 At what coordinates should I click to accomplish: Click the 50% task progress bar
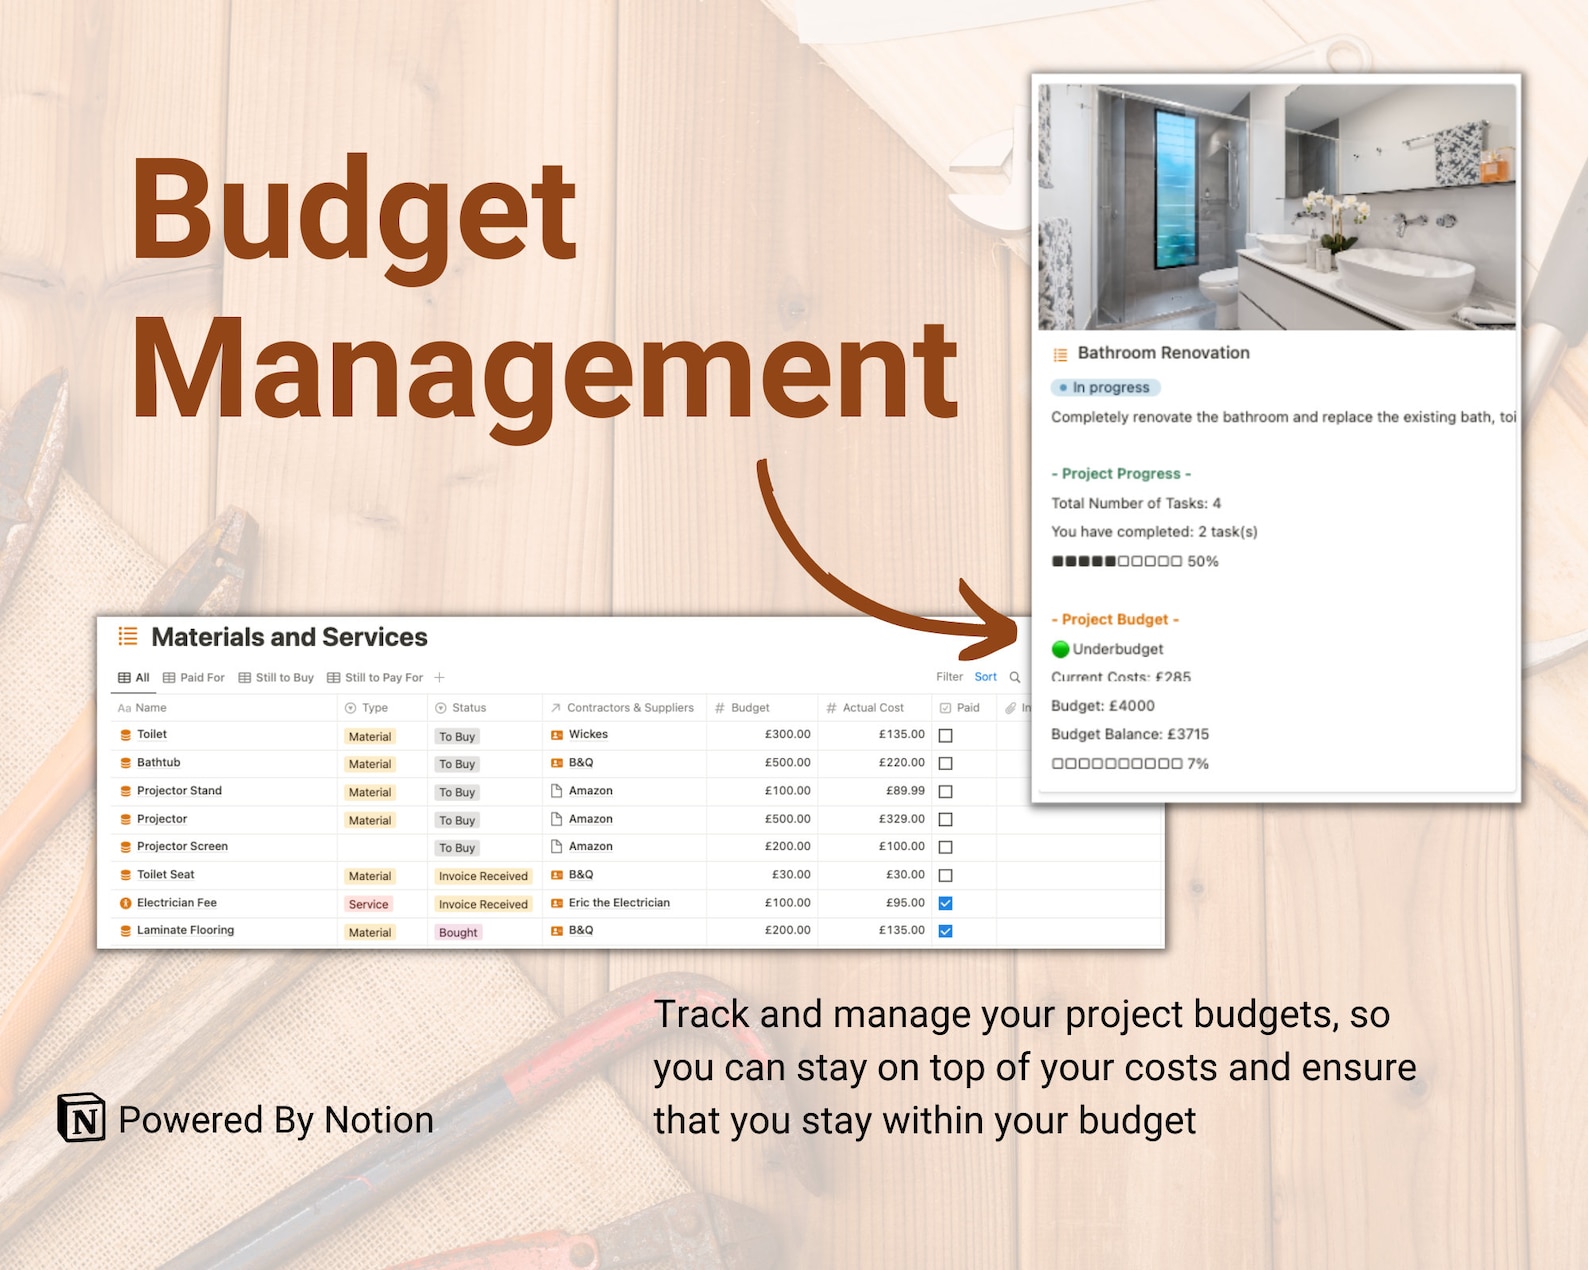(x=1116, y=561)
